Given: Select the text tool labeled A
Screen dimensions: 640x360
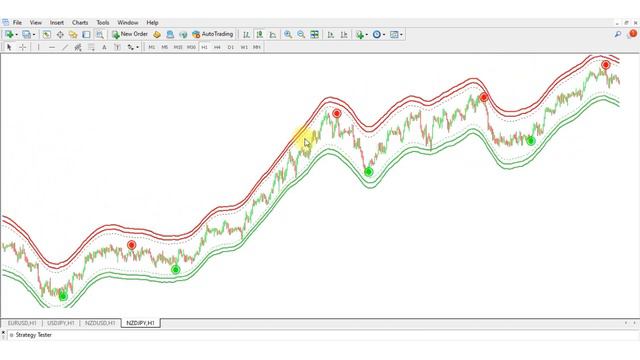Looking at the screenshot, I should (104, 47).
